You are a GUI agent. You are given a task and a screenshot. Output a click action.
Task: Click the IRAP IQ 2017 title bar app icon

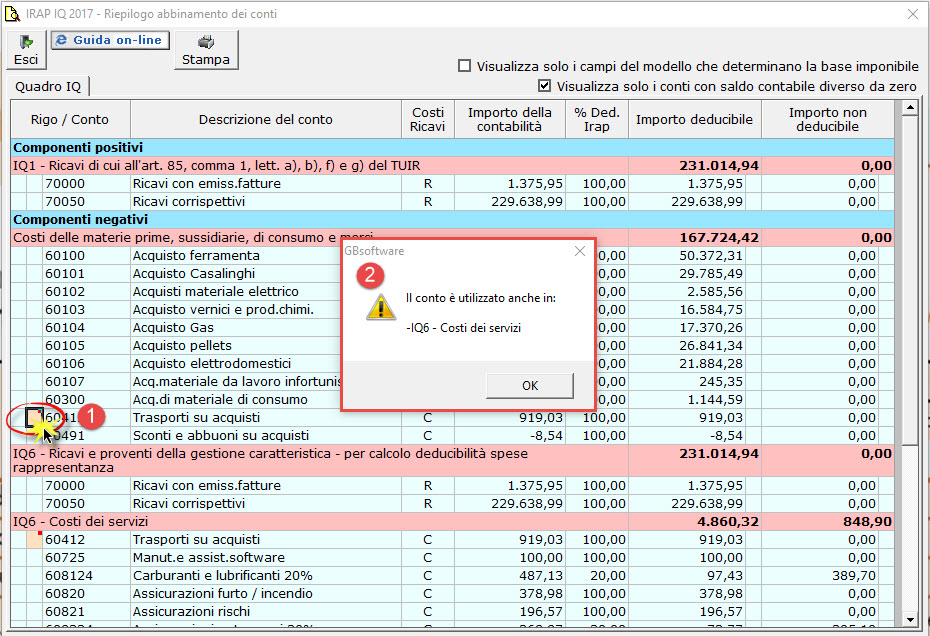click(x=12, y=14)
